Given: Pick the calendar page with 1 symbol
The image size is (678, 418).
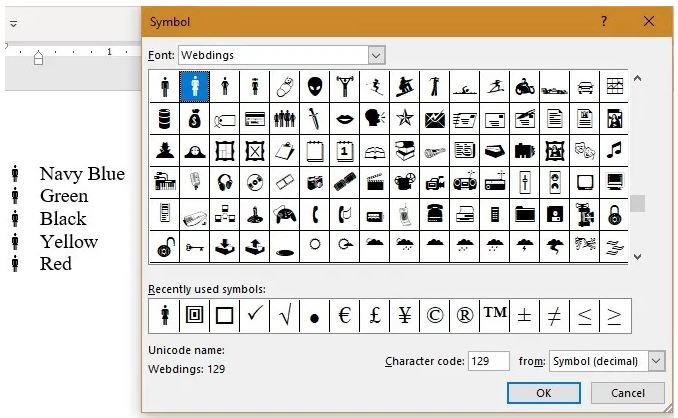Looking at the screenshot, I should pyautogui.click(x=345, y=150).
